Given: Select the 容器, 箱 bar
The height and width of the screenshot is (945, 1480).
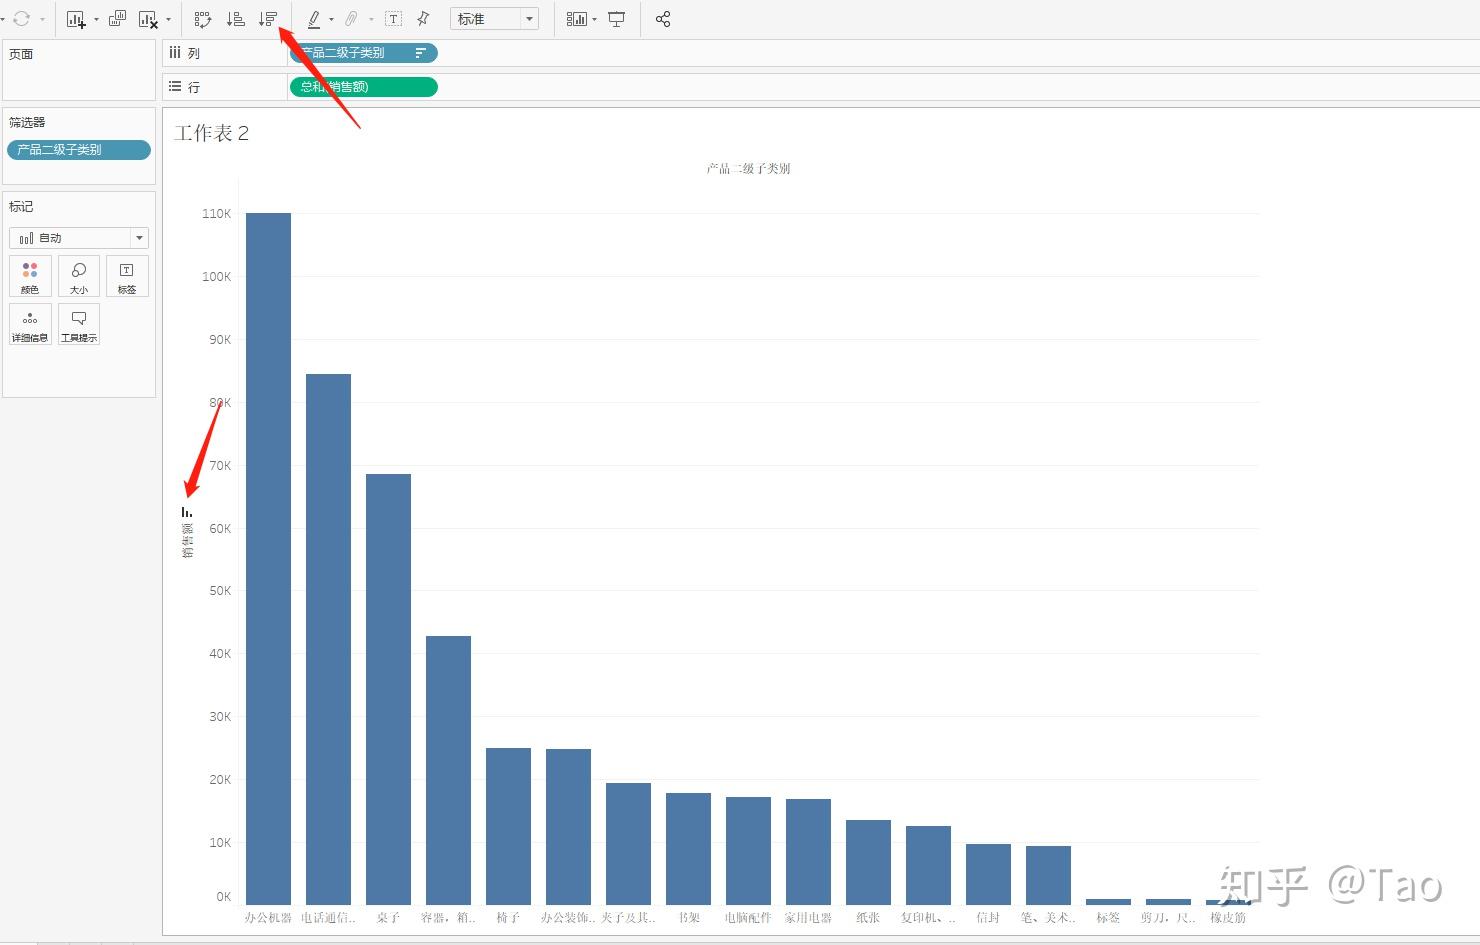Looking at the screenshot, I should pyautogui.click(x=448, y=771).
